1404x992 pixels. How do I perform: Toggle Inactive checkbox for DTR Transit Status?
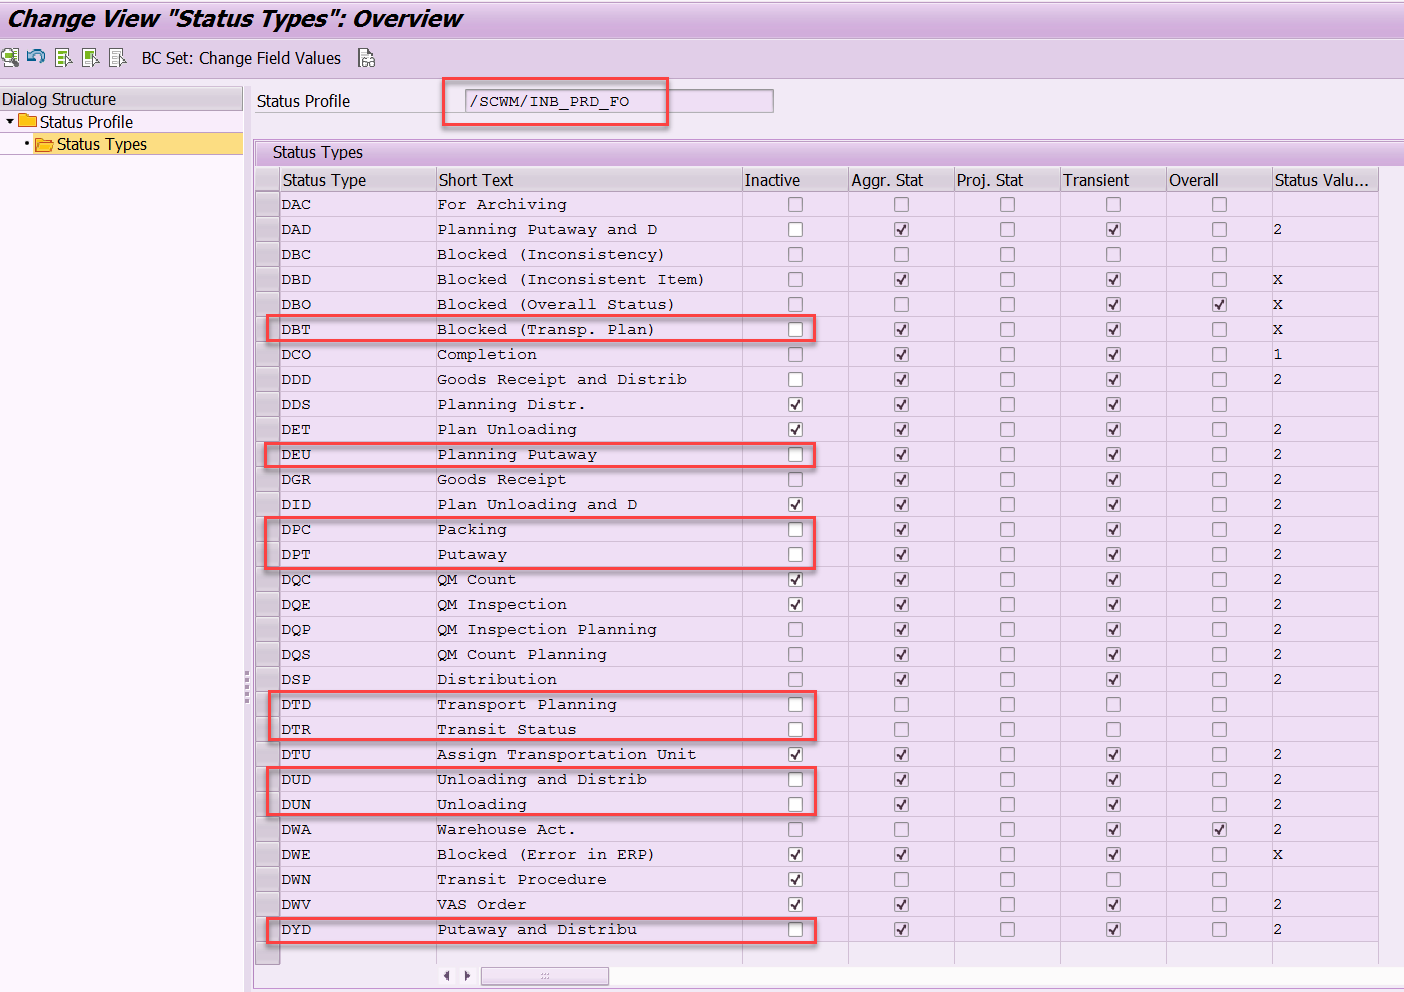click(x=795, y=729)
